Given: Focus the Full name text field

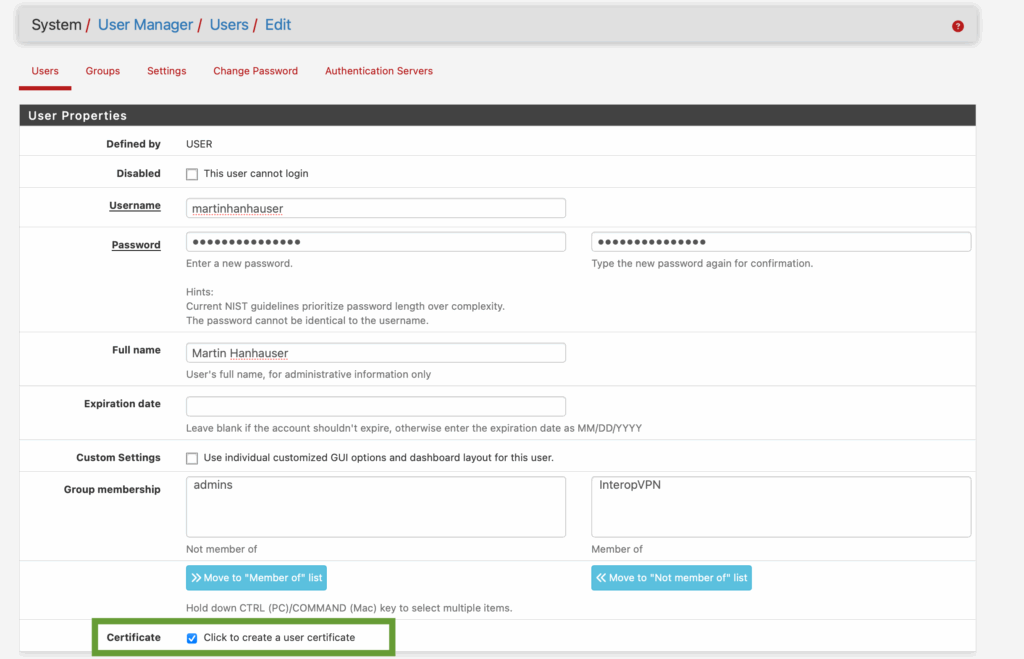Looking at the screenshot, I should coord(376,353).
